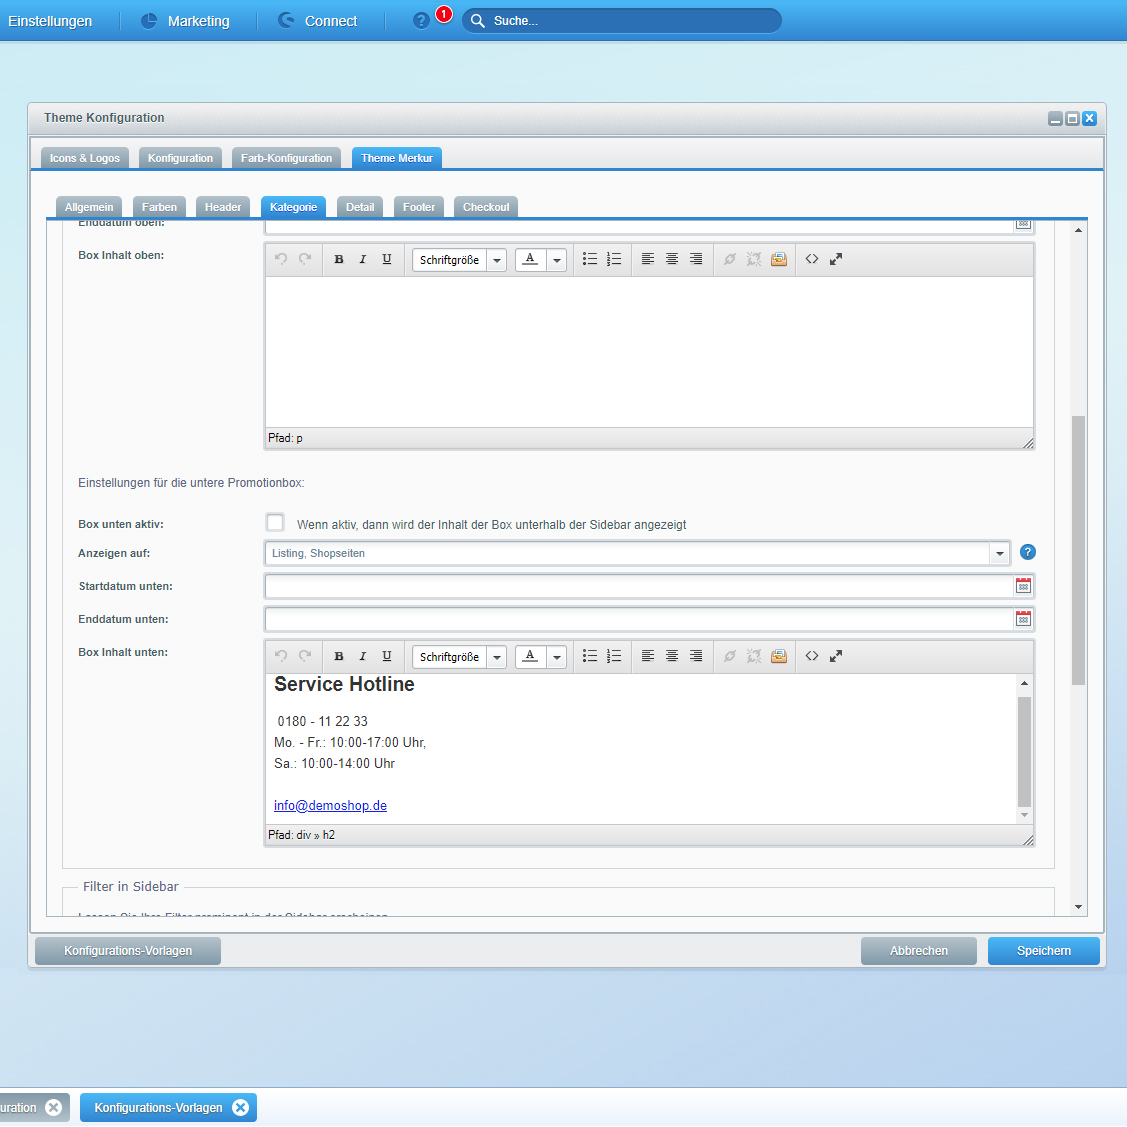Click the Speichern button
1127x1127 pixels.
click(1043, 951)
